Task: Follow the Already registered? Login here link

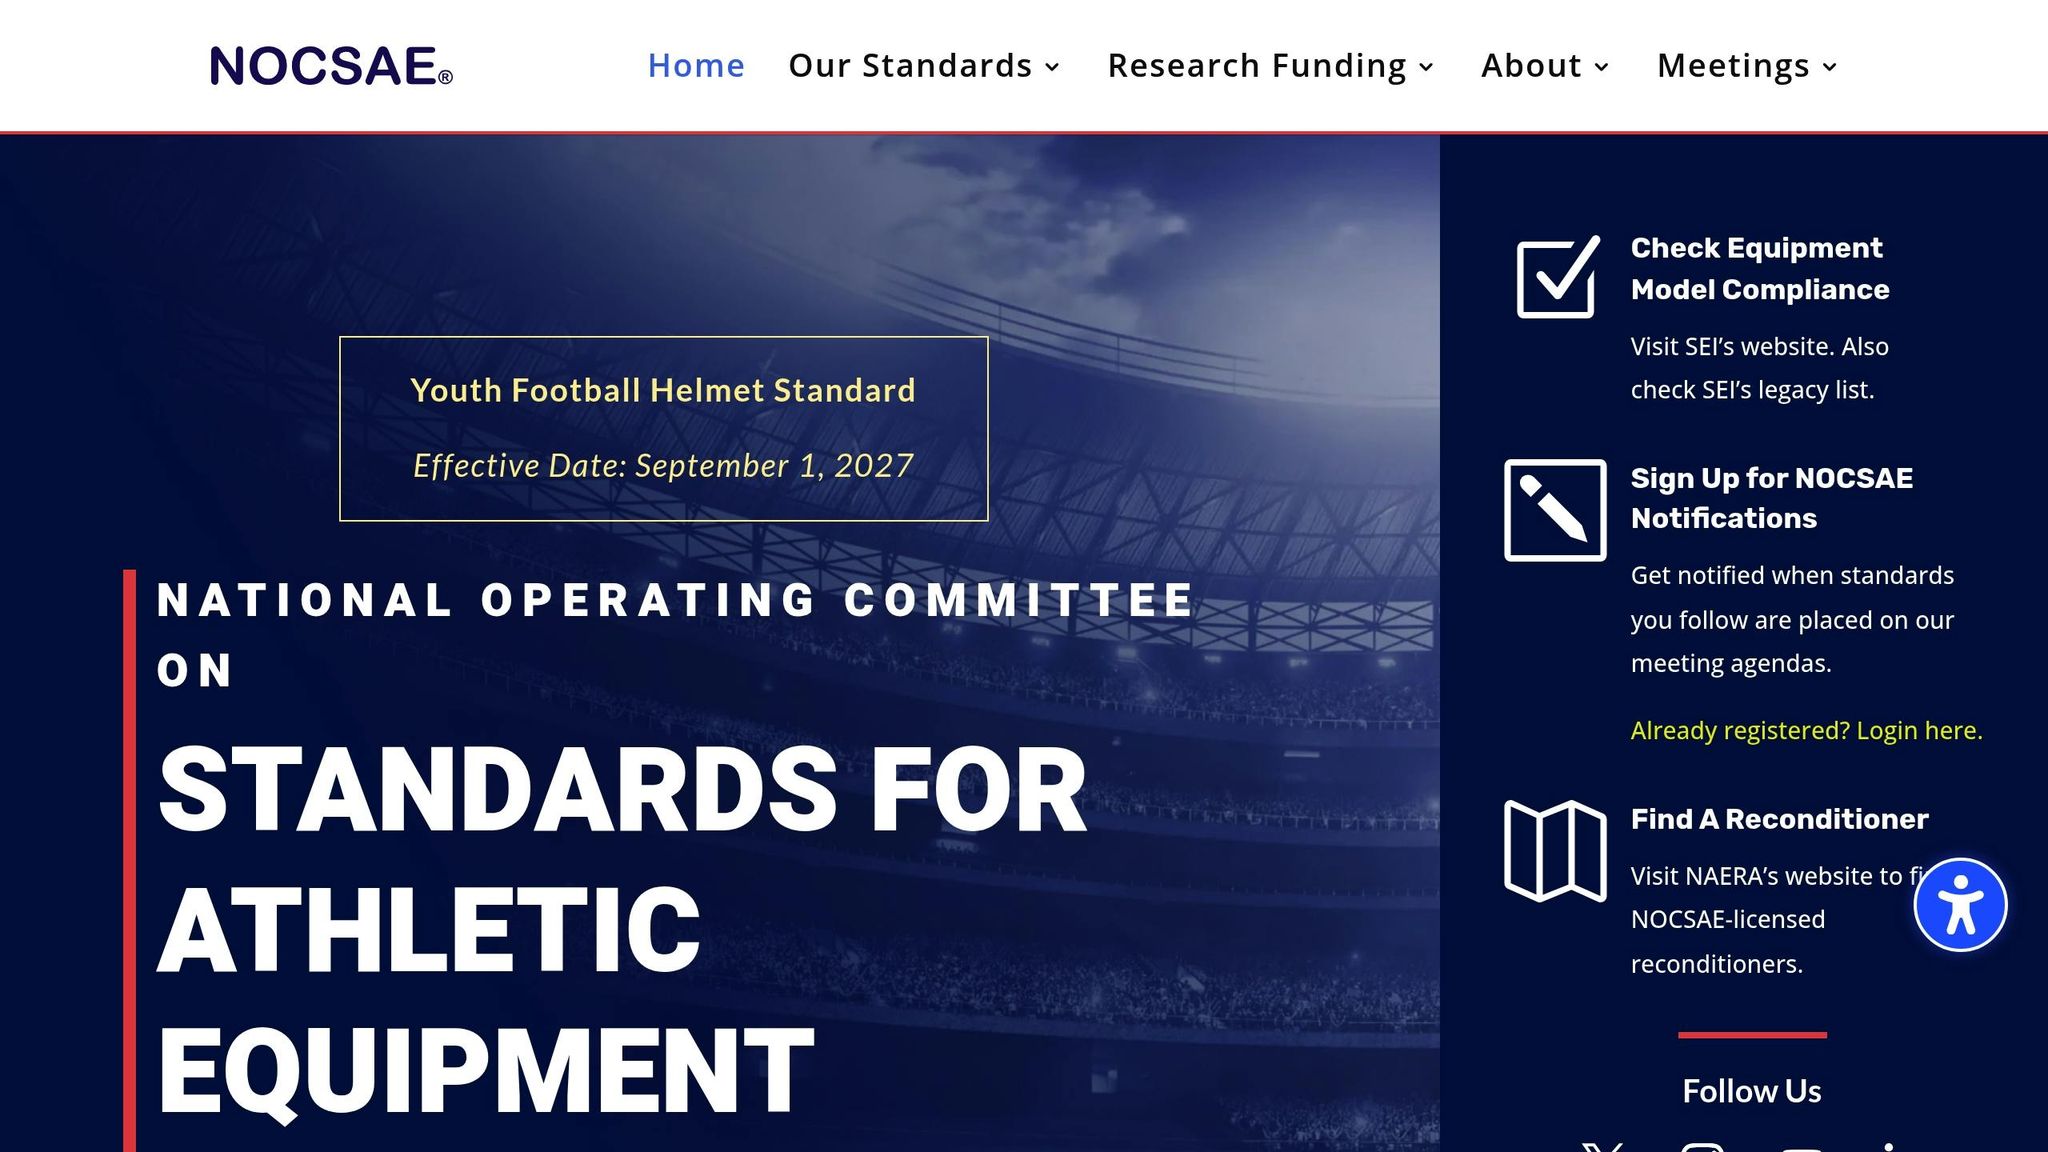Action: click(x=1806, y=731)
